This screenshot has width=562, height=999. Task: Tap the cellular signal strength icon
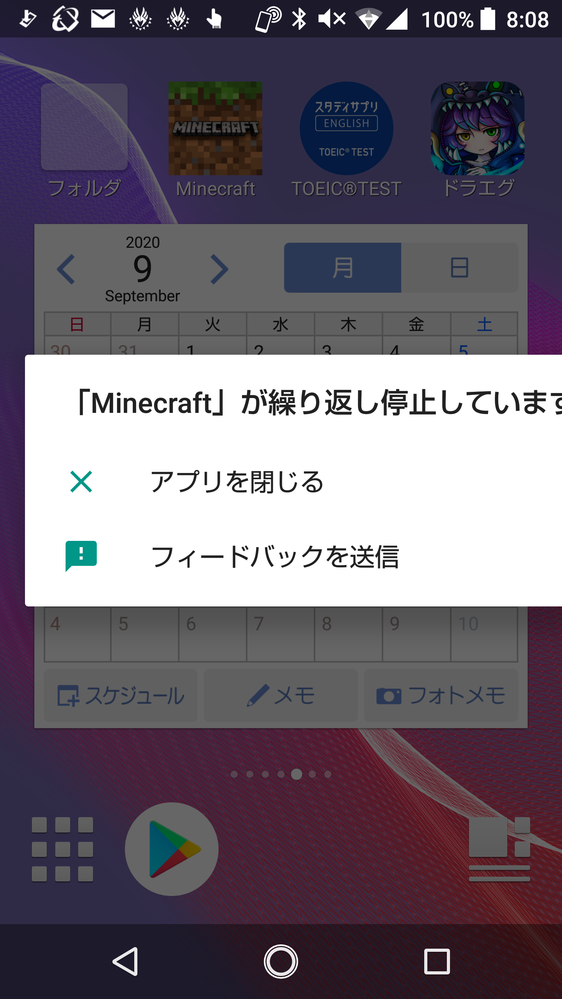click(397, 19)
